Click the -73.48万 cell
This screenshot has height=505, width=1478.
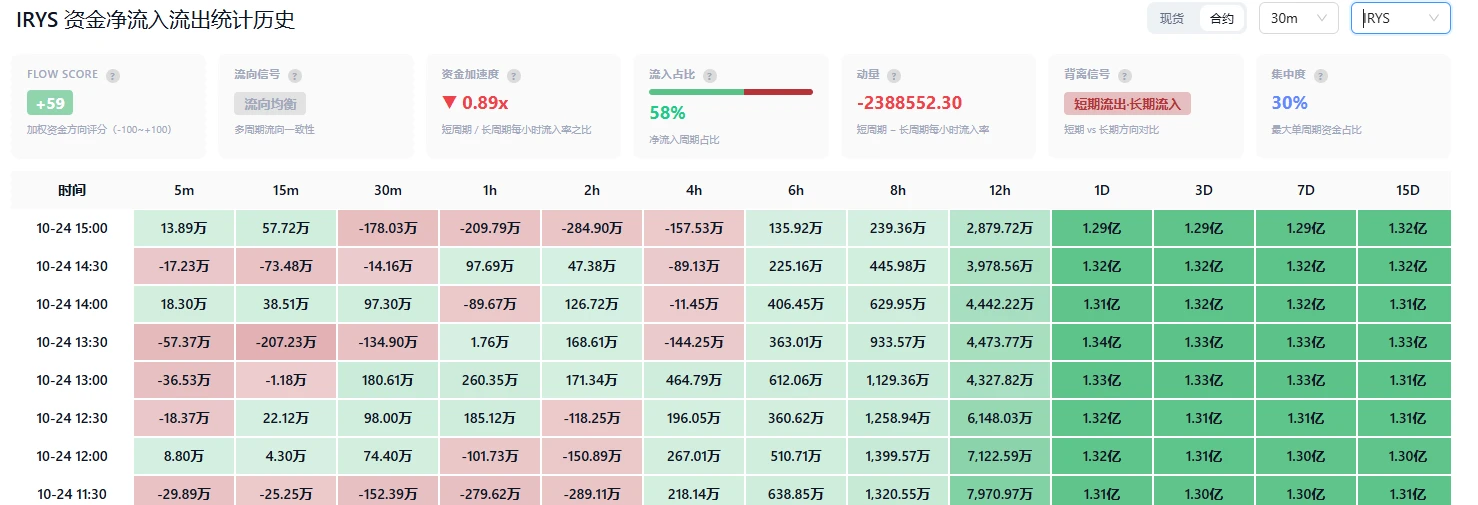click(x=286, y=266)
